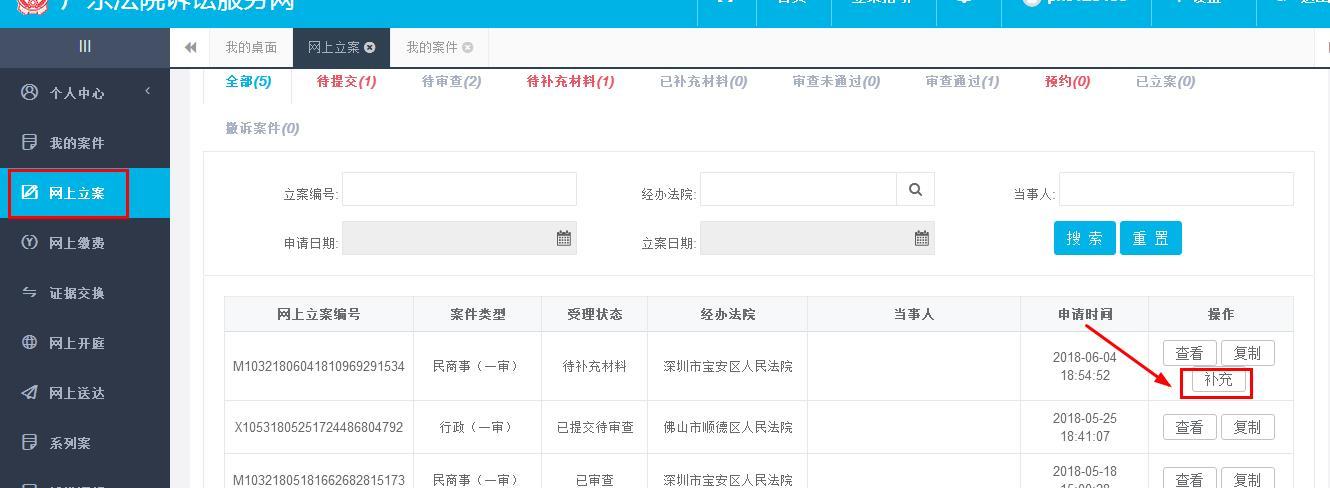Select 网上立案 in the sidebar
This screenshot has width=1330, height=488.
click(85, 193)
